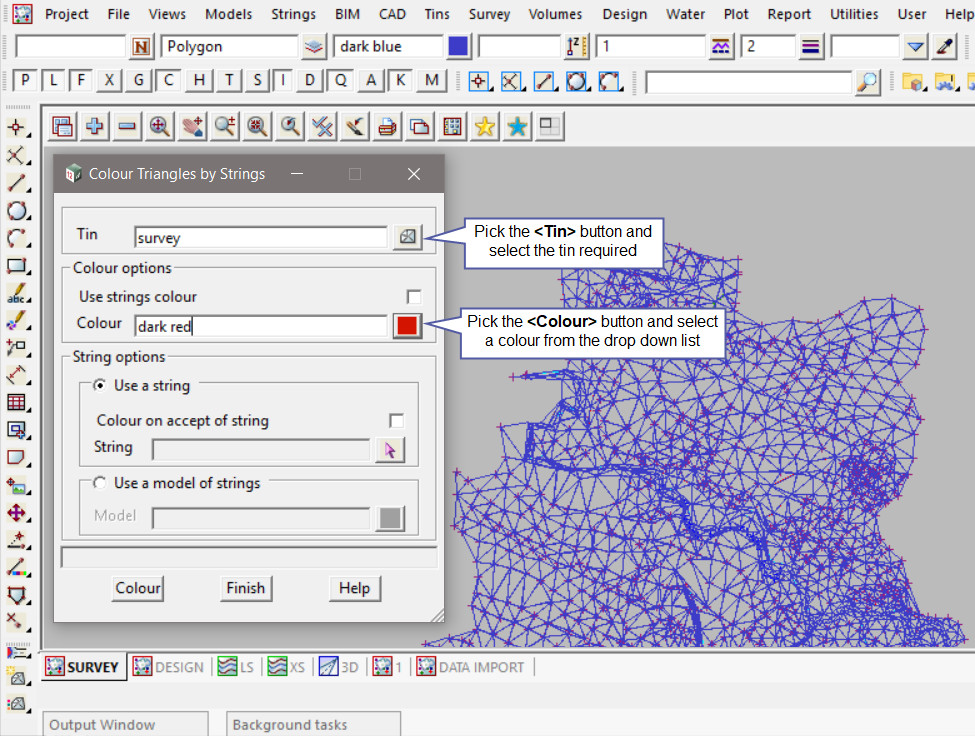The image size is (975, 736).
Task: Select the text 'abc' tool in left toolbar
Action: [x=17, y=294]
